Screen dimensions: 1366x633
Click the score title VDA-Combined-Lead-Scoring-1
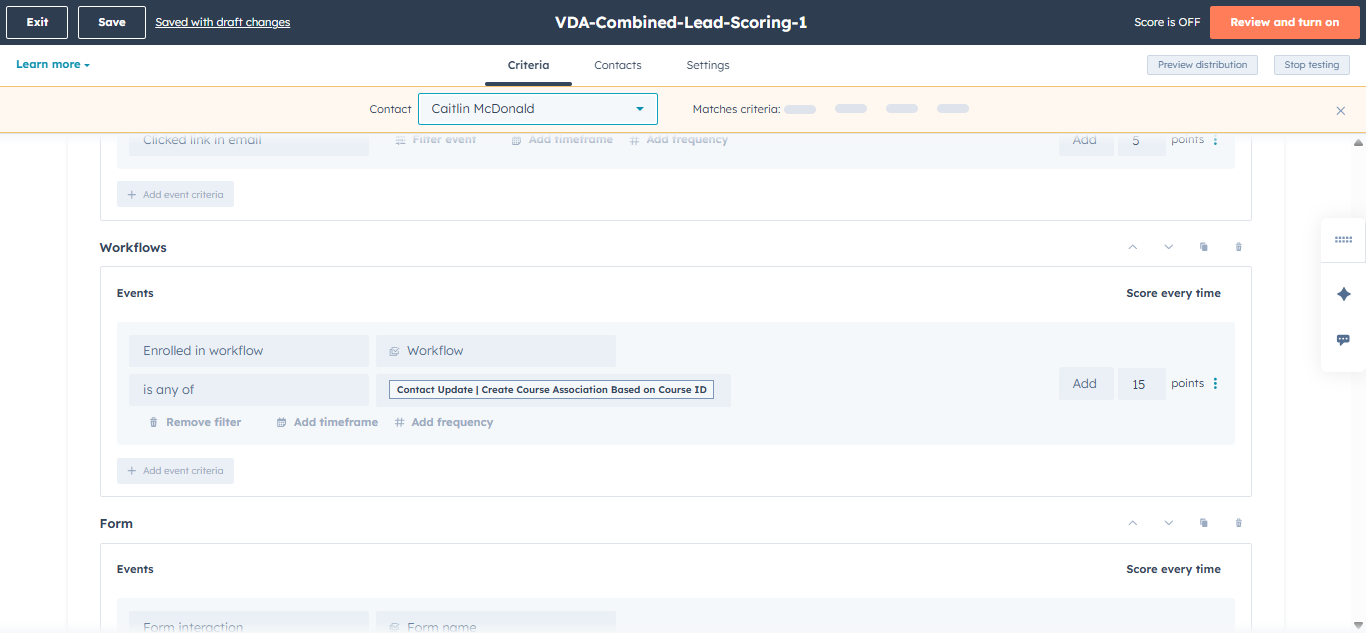(681, 22)
